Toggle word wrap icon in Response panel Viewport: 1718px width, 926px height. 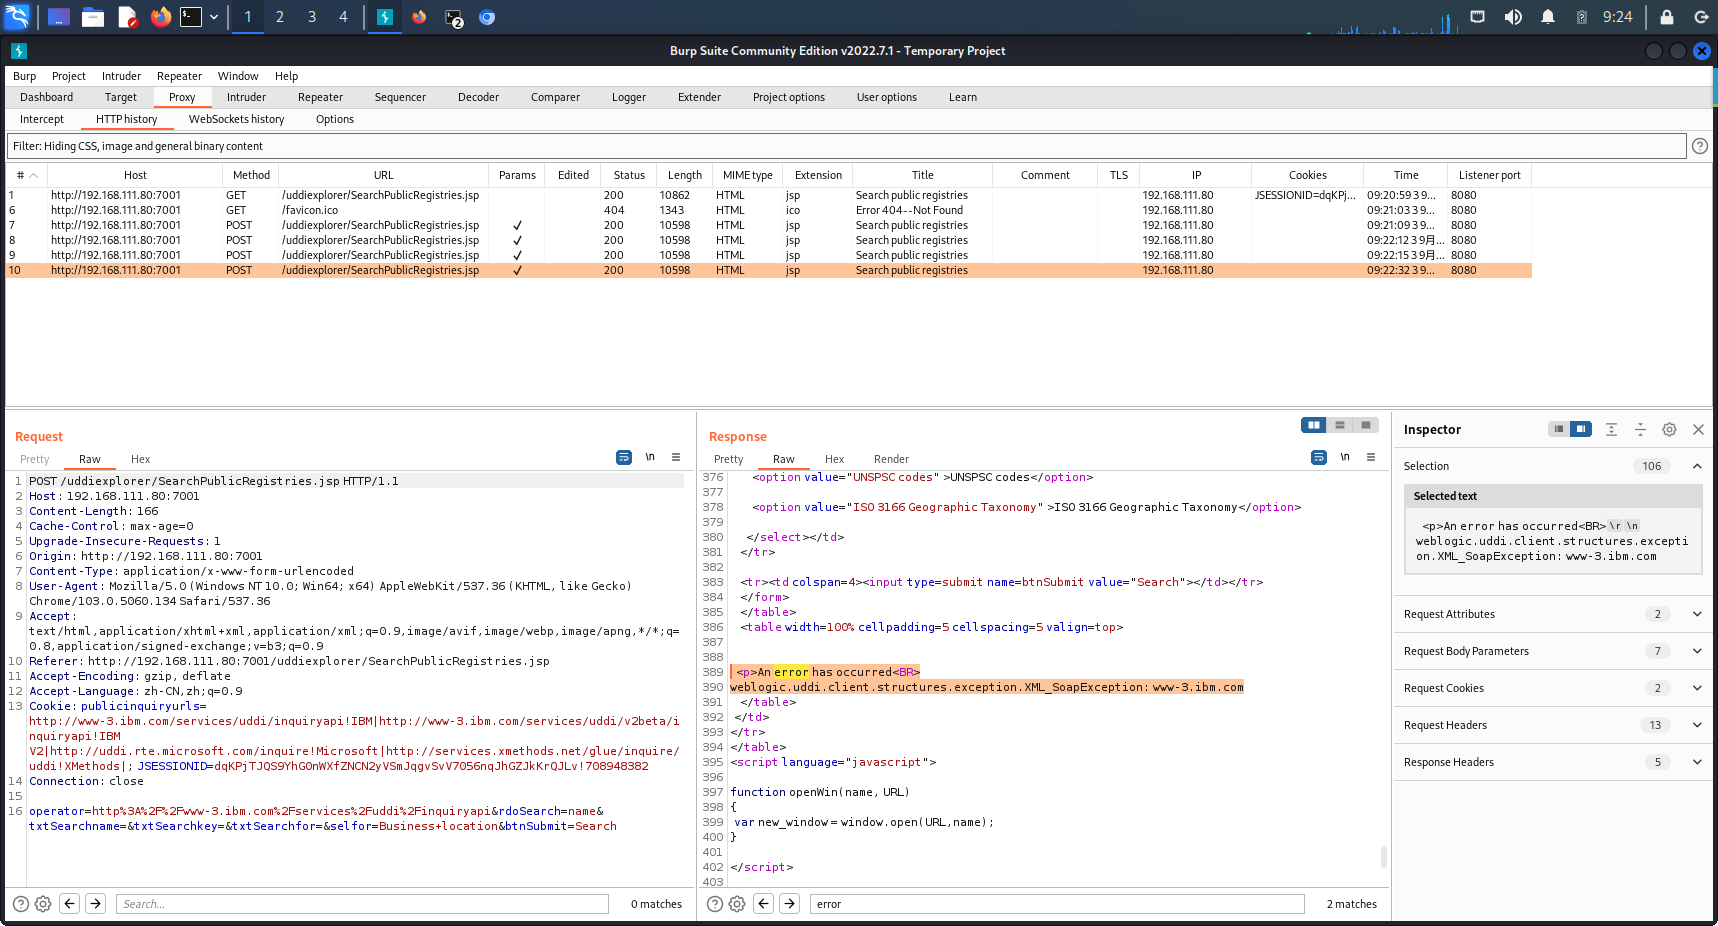tap(1319, 457)
